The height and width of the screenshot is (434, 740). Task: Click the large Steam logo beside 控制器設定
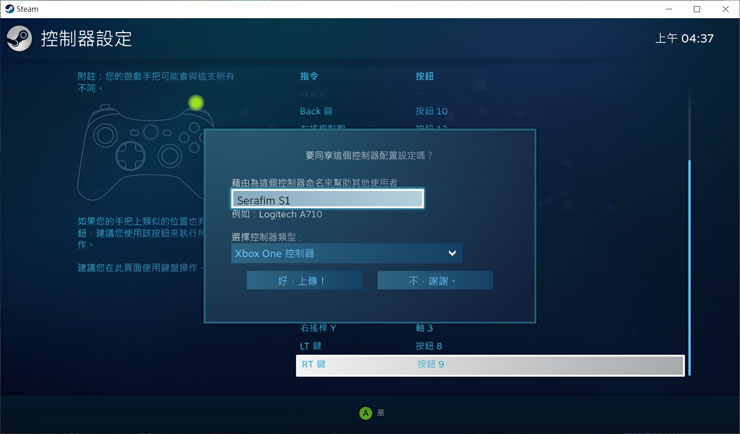point(19,39)
